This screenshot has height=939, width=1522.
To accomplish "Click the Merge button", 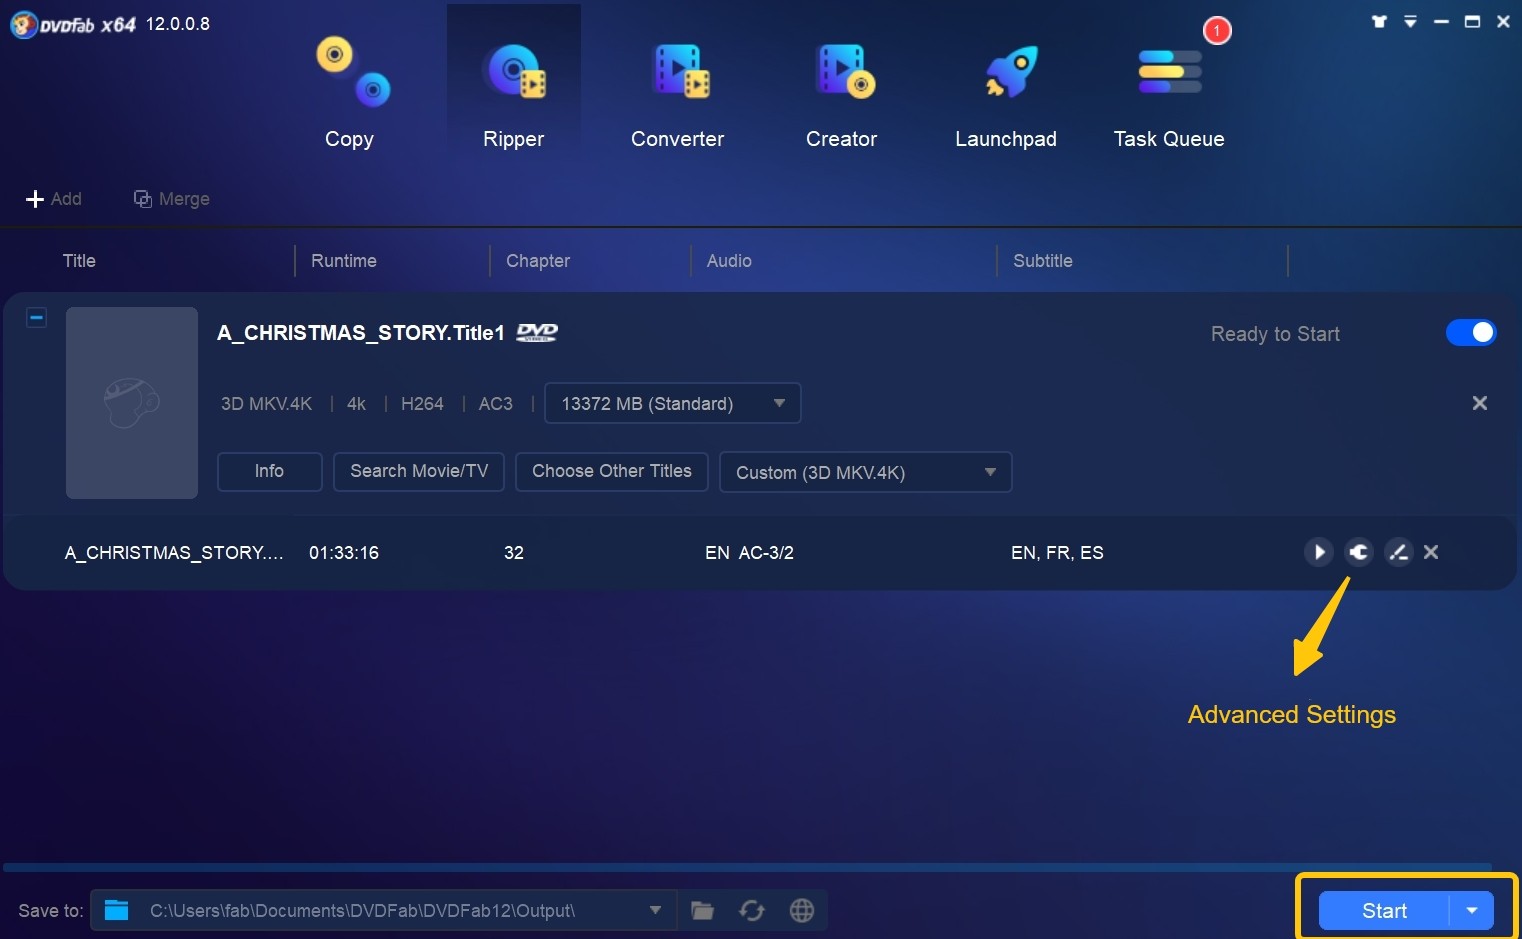I will 172,199.
